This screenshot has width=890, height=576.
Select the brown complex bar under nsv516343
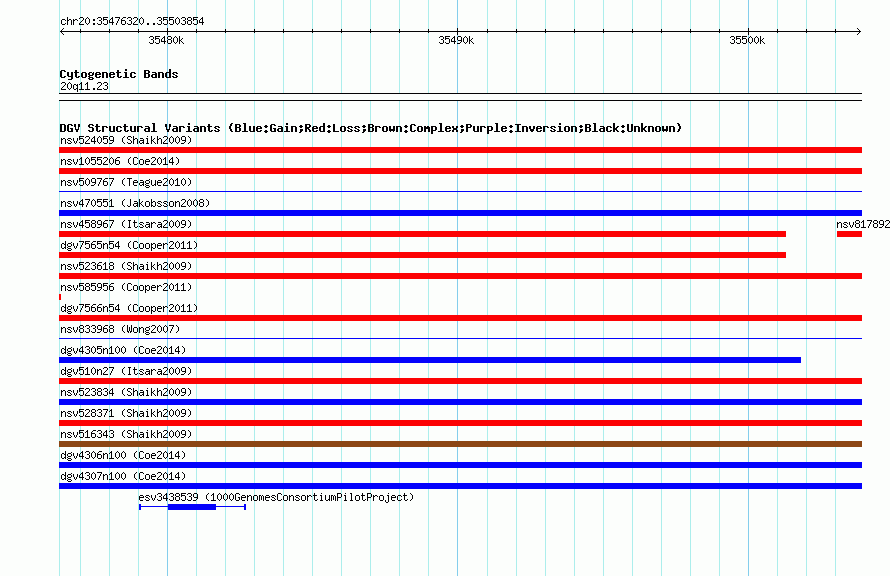(x=460, y=444)
